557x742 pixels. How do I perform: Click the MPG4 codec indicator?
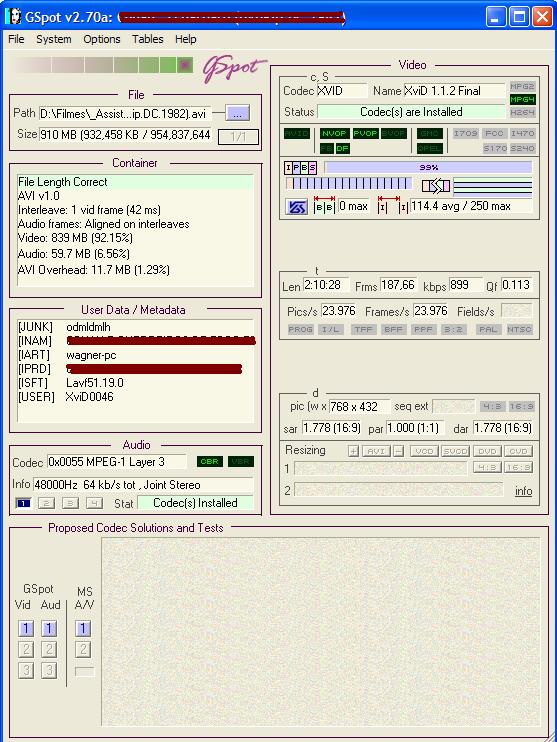click(x=522, y=99)
